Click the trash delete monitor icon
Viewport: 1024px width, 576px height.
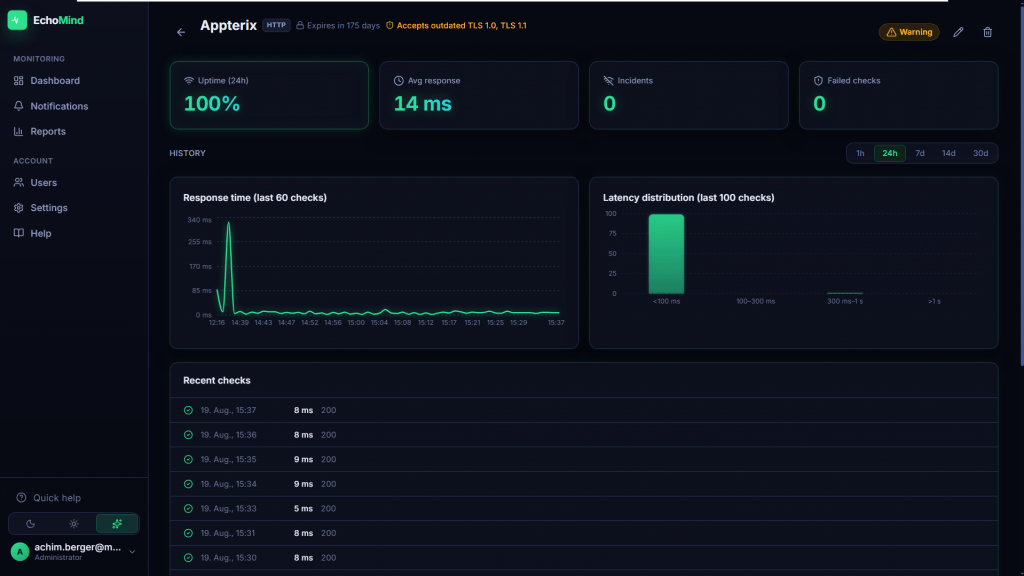click(x=987, y=32)
